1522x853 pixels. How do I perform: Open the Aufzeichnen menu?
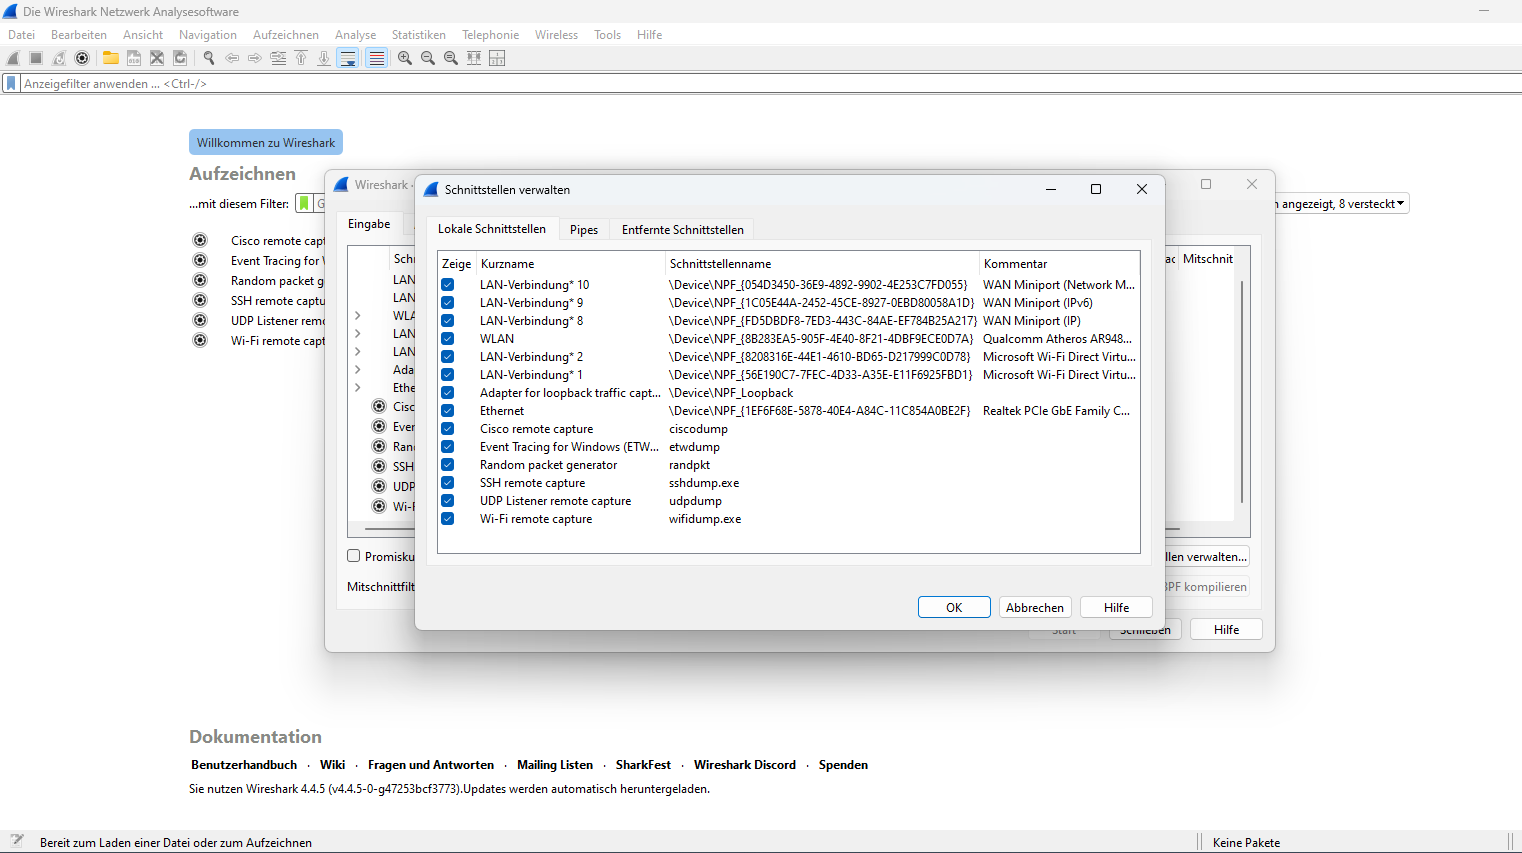(x=286, y=34)
